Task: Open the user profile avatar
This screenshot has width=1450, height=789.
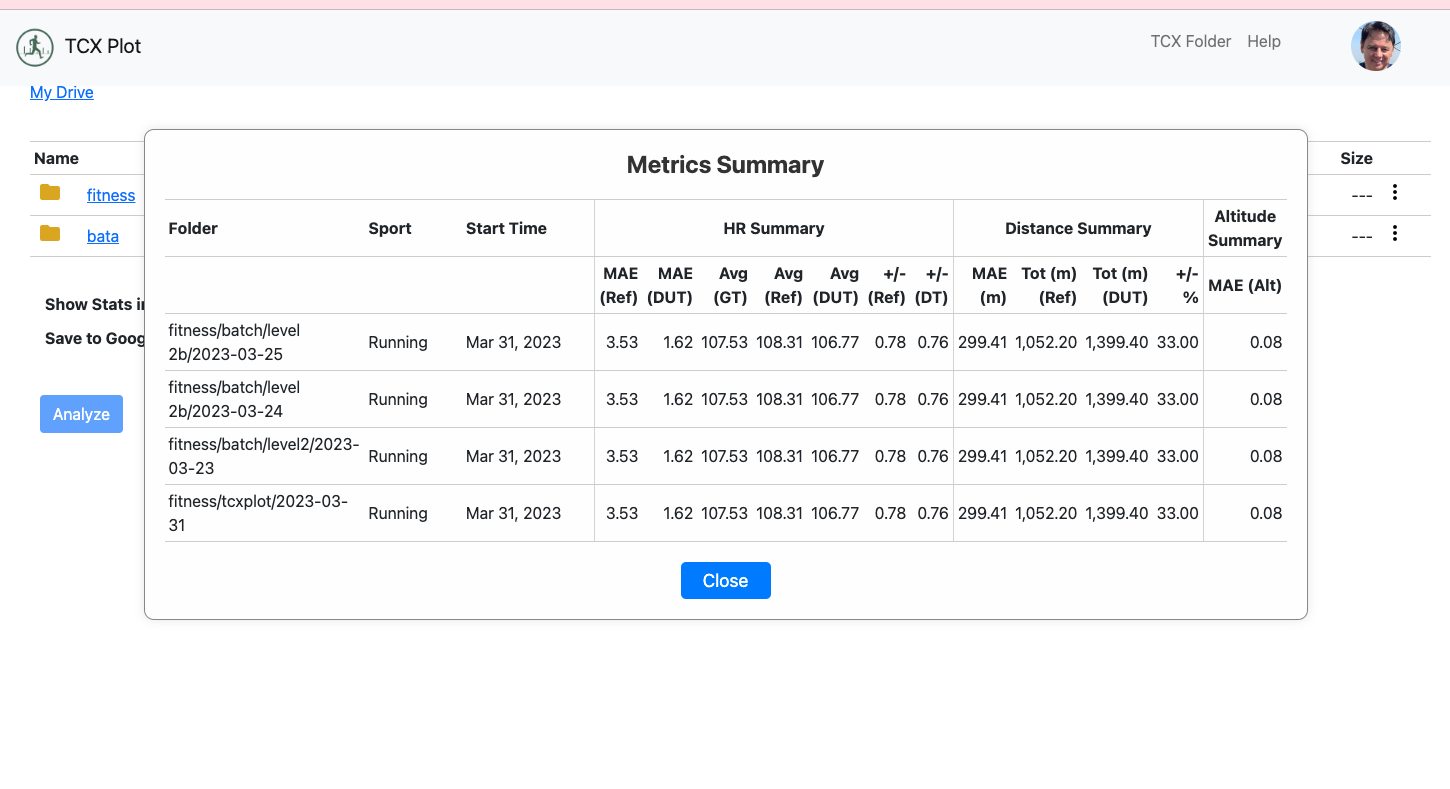Action: click(1376, 46)
